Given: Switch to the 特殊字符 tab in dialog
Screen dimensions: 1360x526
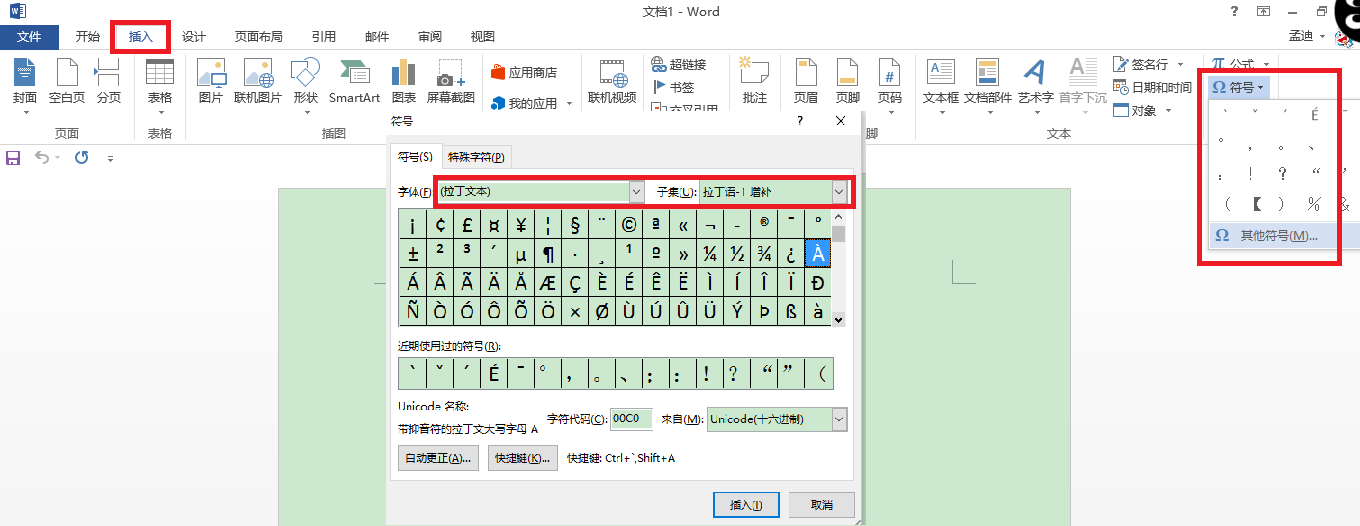Looking at the screenshot, I should click(476, 157).
